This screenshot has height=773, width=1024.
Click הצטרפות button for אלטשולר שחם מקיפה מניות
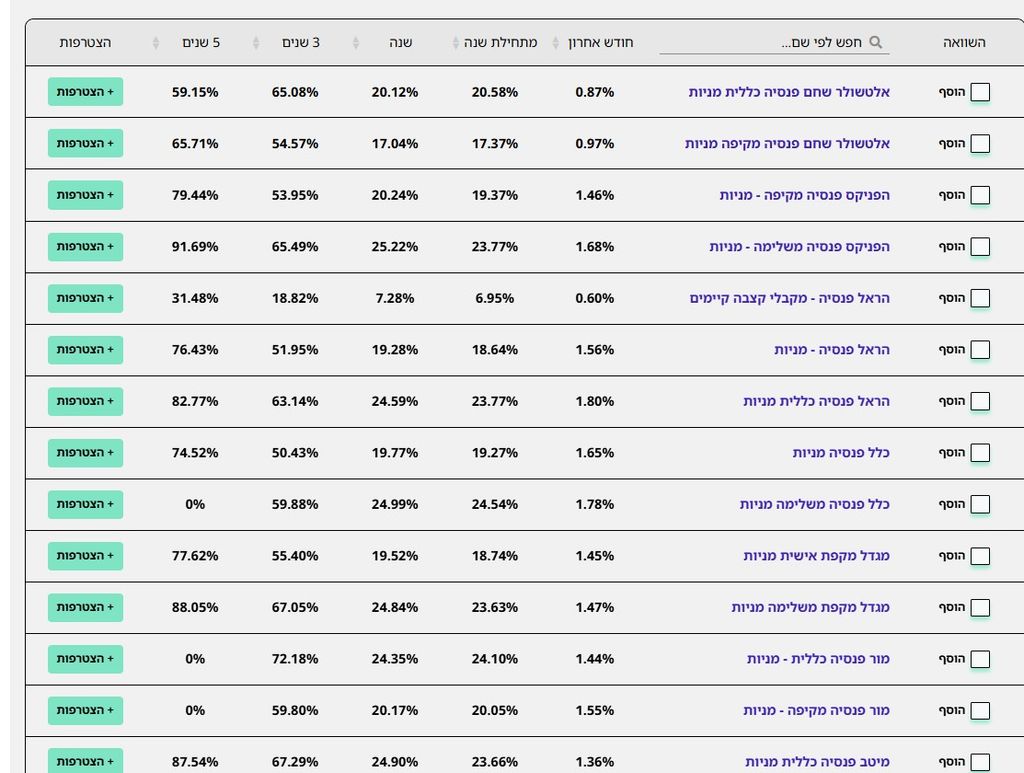tap(86, 144)
